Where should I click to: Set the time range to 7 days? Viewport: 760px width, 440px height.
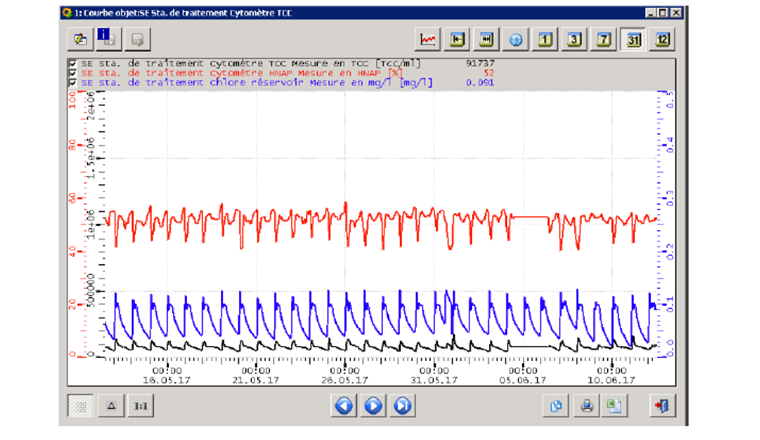[x=603, y=39]
